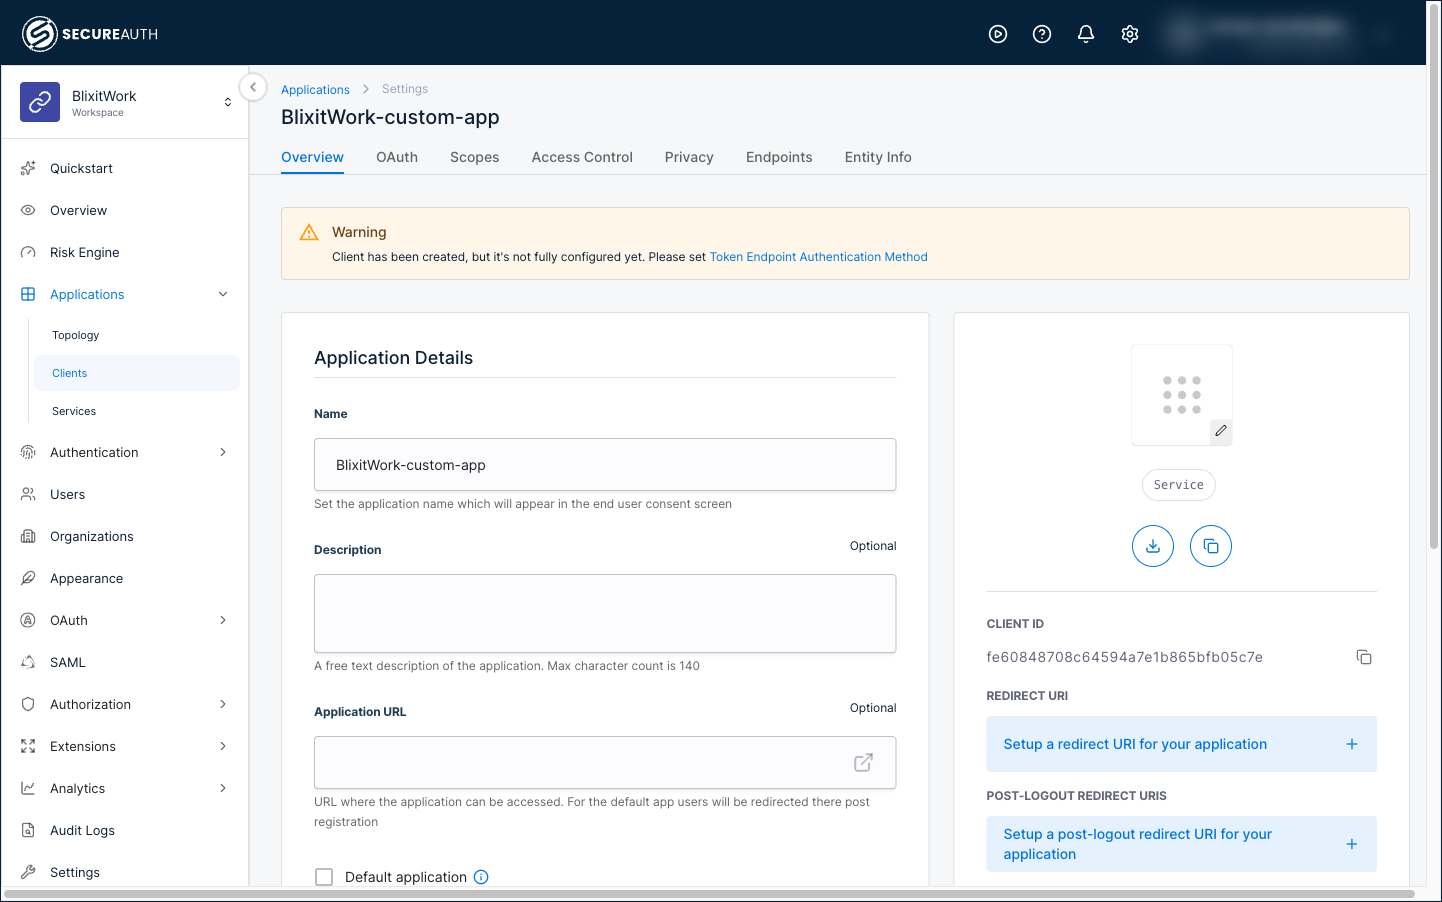Click the BlixitWork-custom-app page title
Image resolution: width=1442 pixels, height=902 pixels.
pyautogui.click(x=390, y=117)
